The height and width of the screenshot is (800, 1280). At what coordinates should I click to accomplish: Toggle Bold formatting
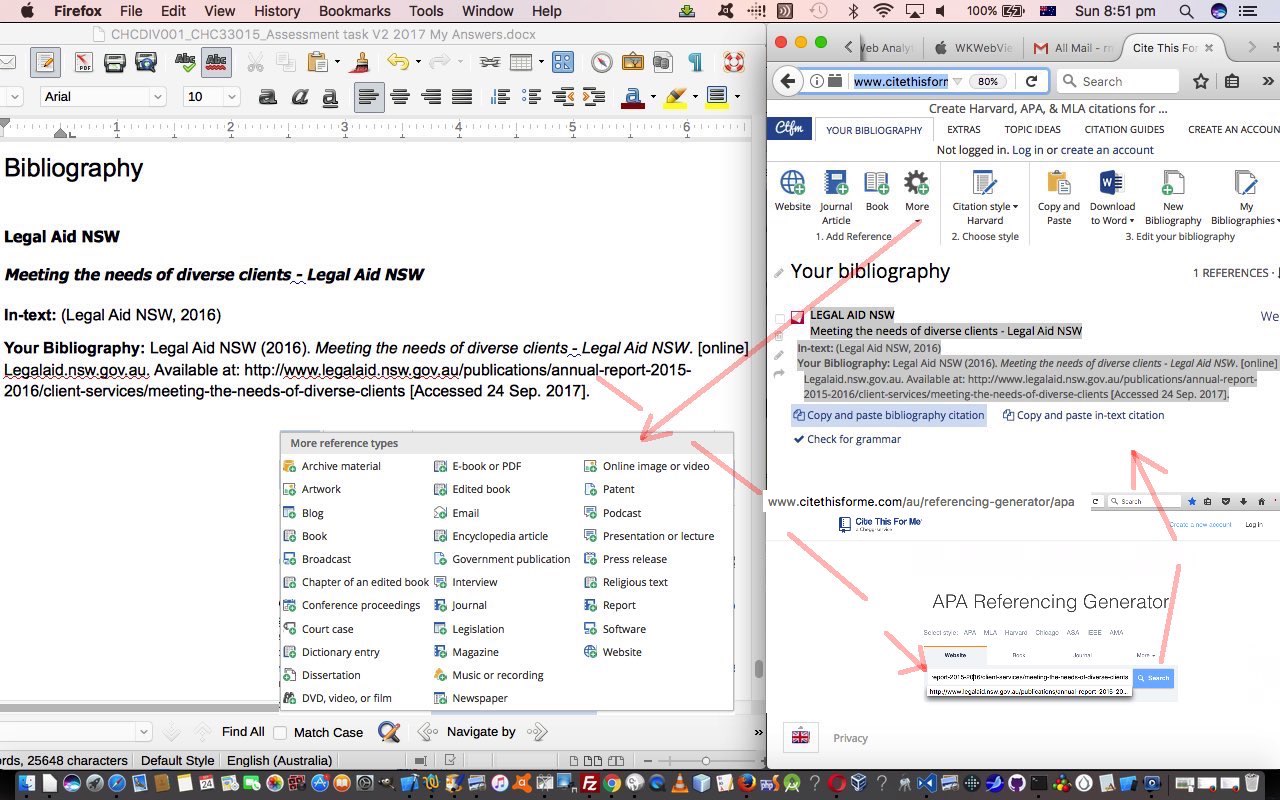pyautogui.click(x=267, y=97)
